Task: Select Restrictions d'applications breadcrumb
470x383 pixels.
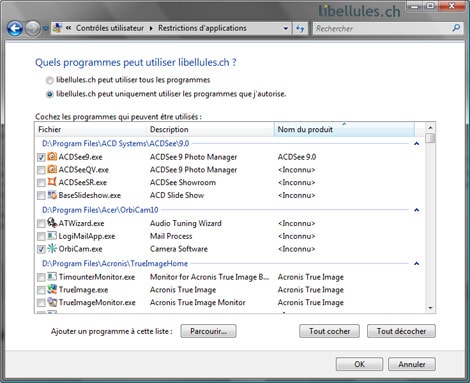Action: click(x=202, y=28)
